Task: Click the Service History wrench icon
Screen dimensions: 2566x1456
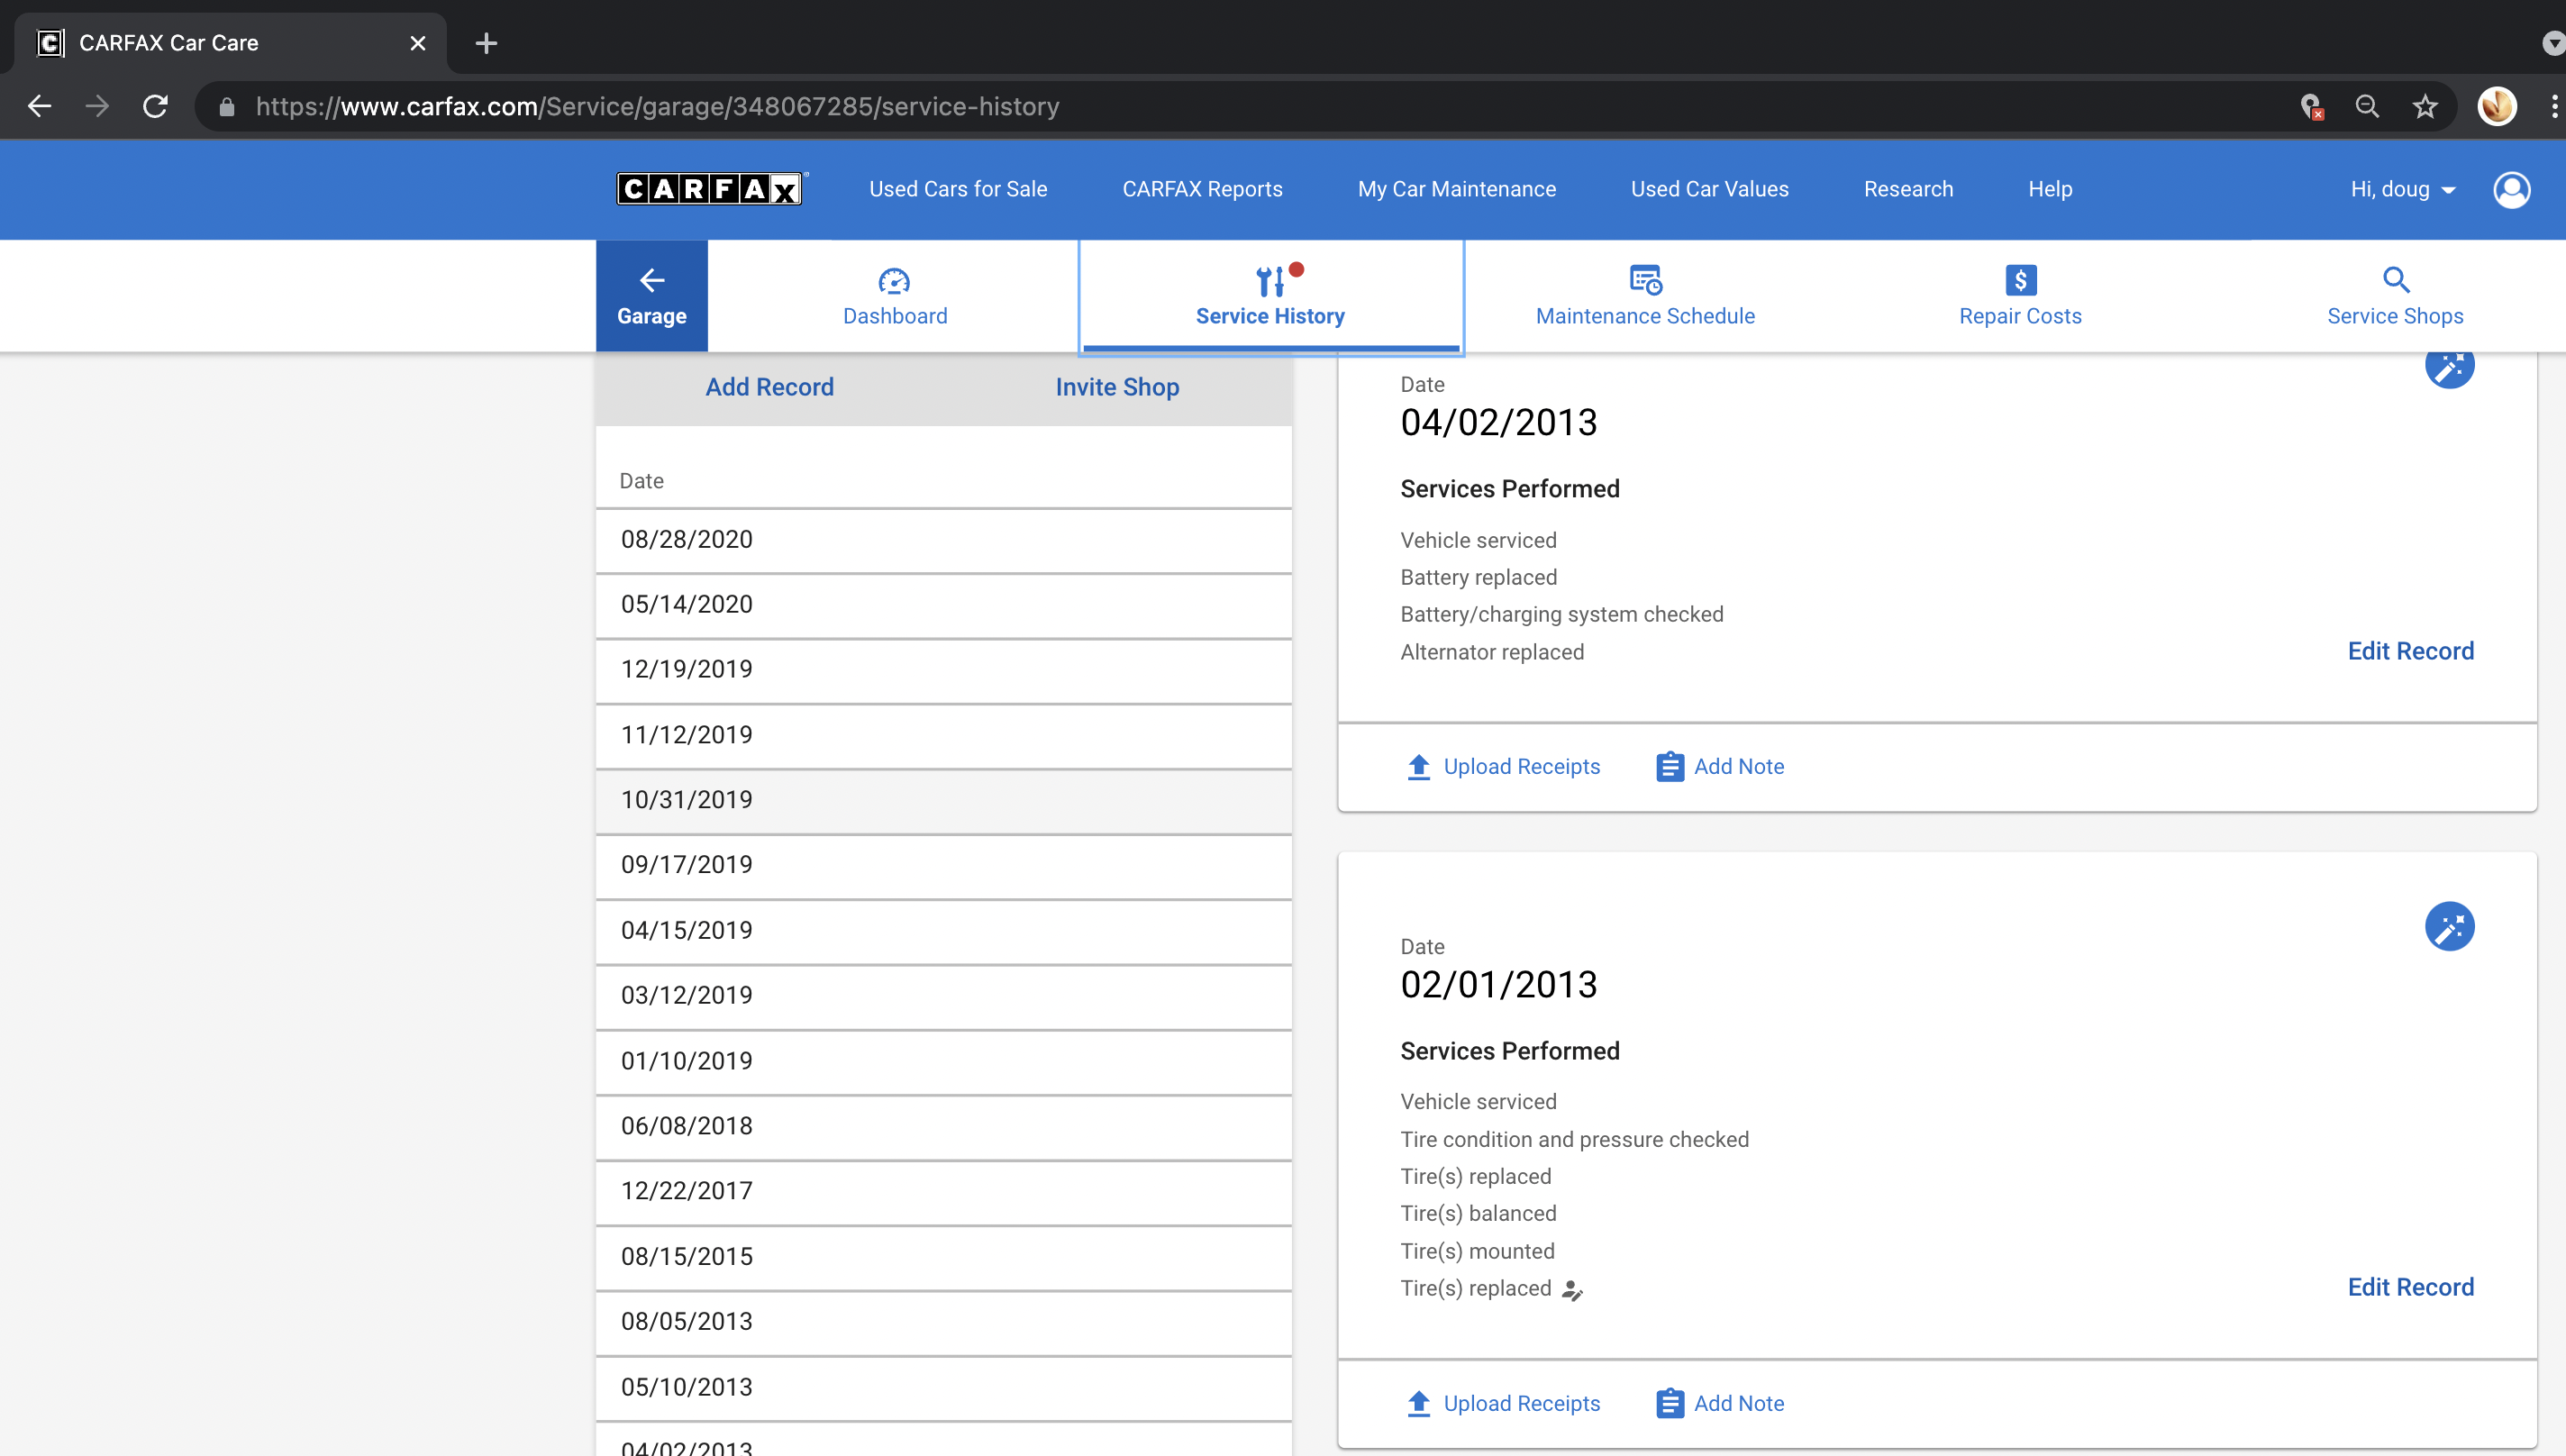Action: coord(1270,281)
